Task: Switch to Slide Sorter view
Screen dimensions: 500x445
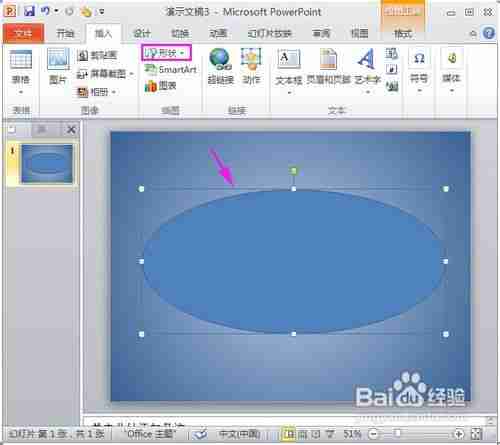Action: click(x=302, y=434)
